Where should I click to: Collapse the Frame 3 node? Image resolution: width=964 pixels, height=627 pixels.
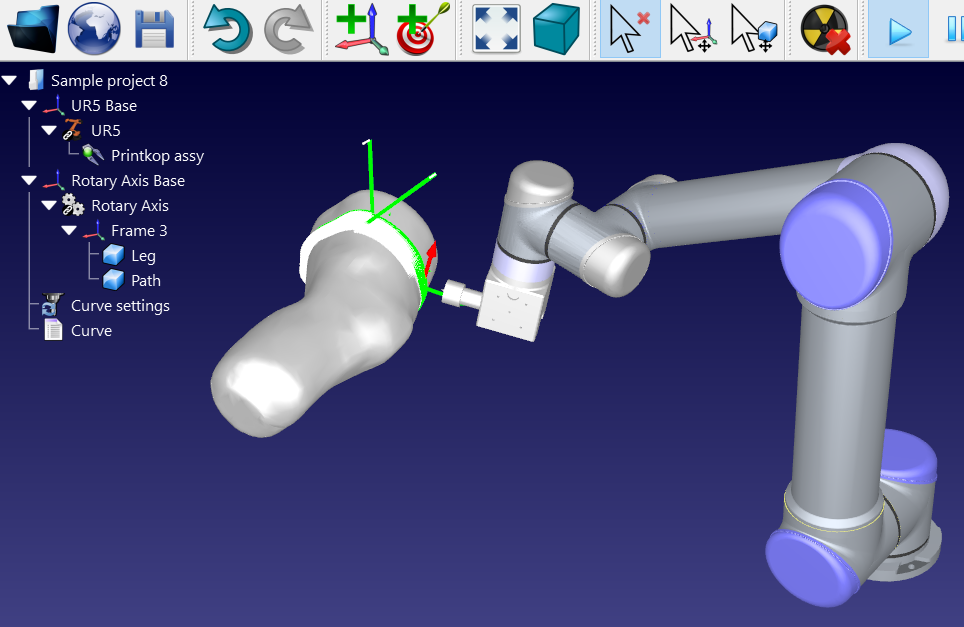pyautogui.click(x=69, y=231)
